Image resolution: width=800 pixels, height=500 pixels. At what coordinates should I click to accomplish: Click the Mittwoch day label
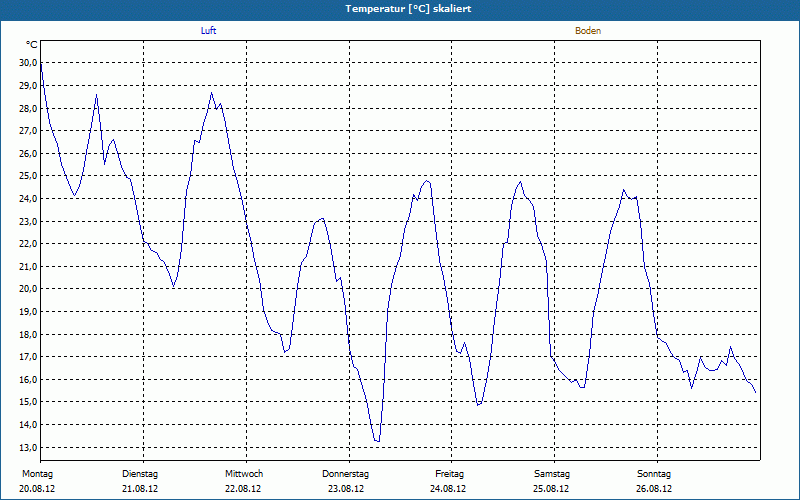244,474
